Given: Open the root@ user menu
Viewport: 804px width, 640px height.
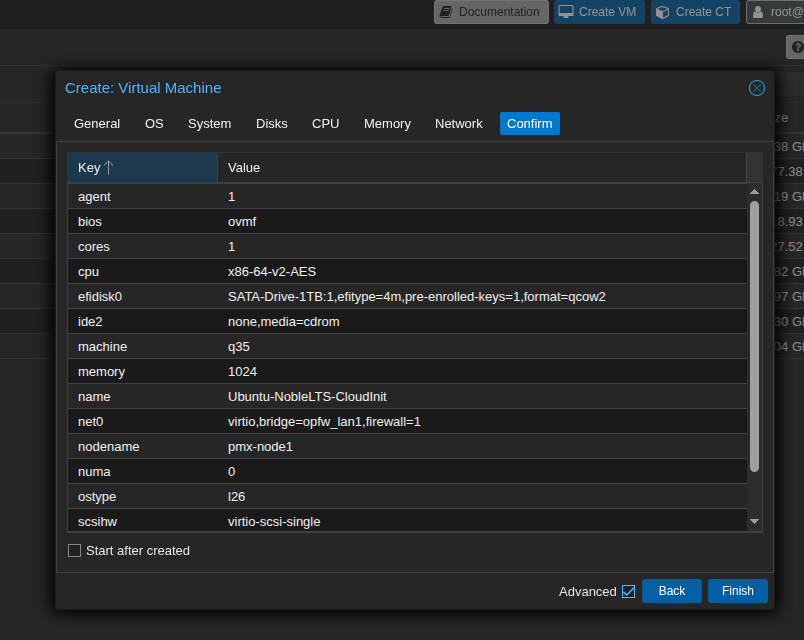Looking at the screenshot, I should click(x=776, y=12).
